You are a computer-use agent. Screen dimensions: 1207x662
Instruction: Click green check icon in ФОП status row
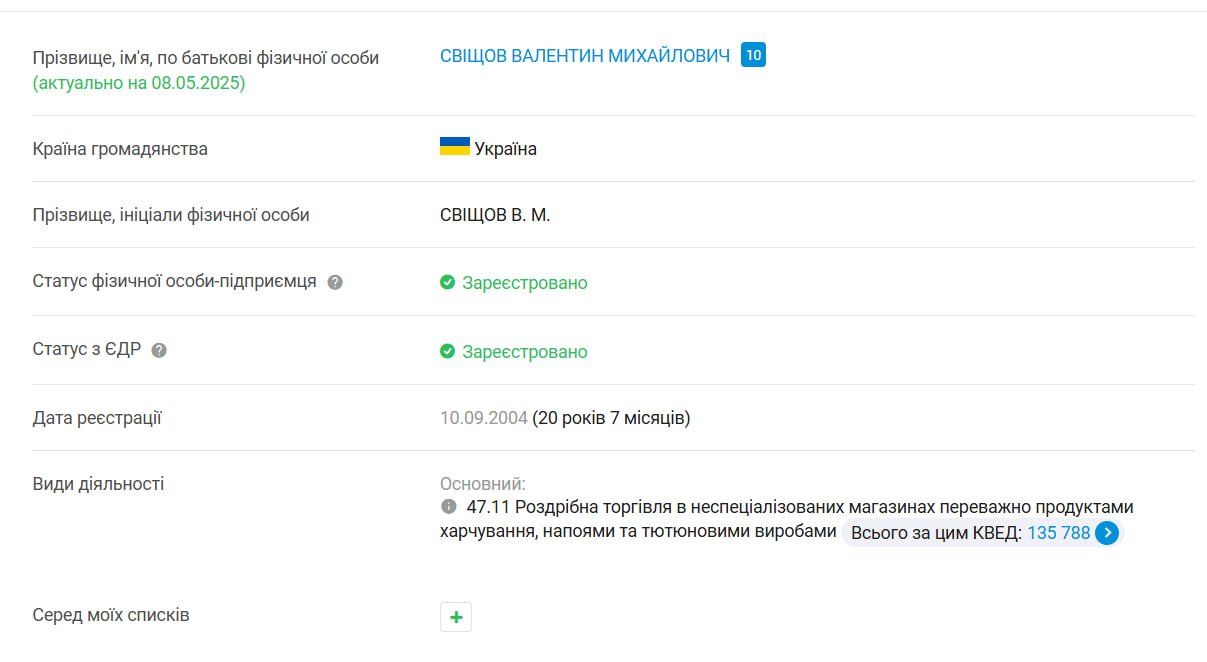coord(448,283)
